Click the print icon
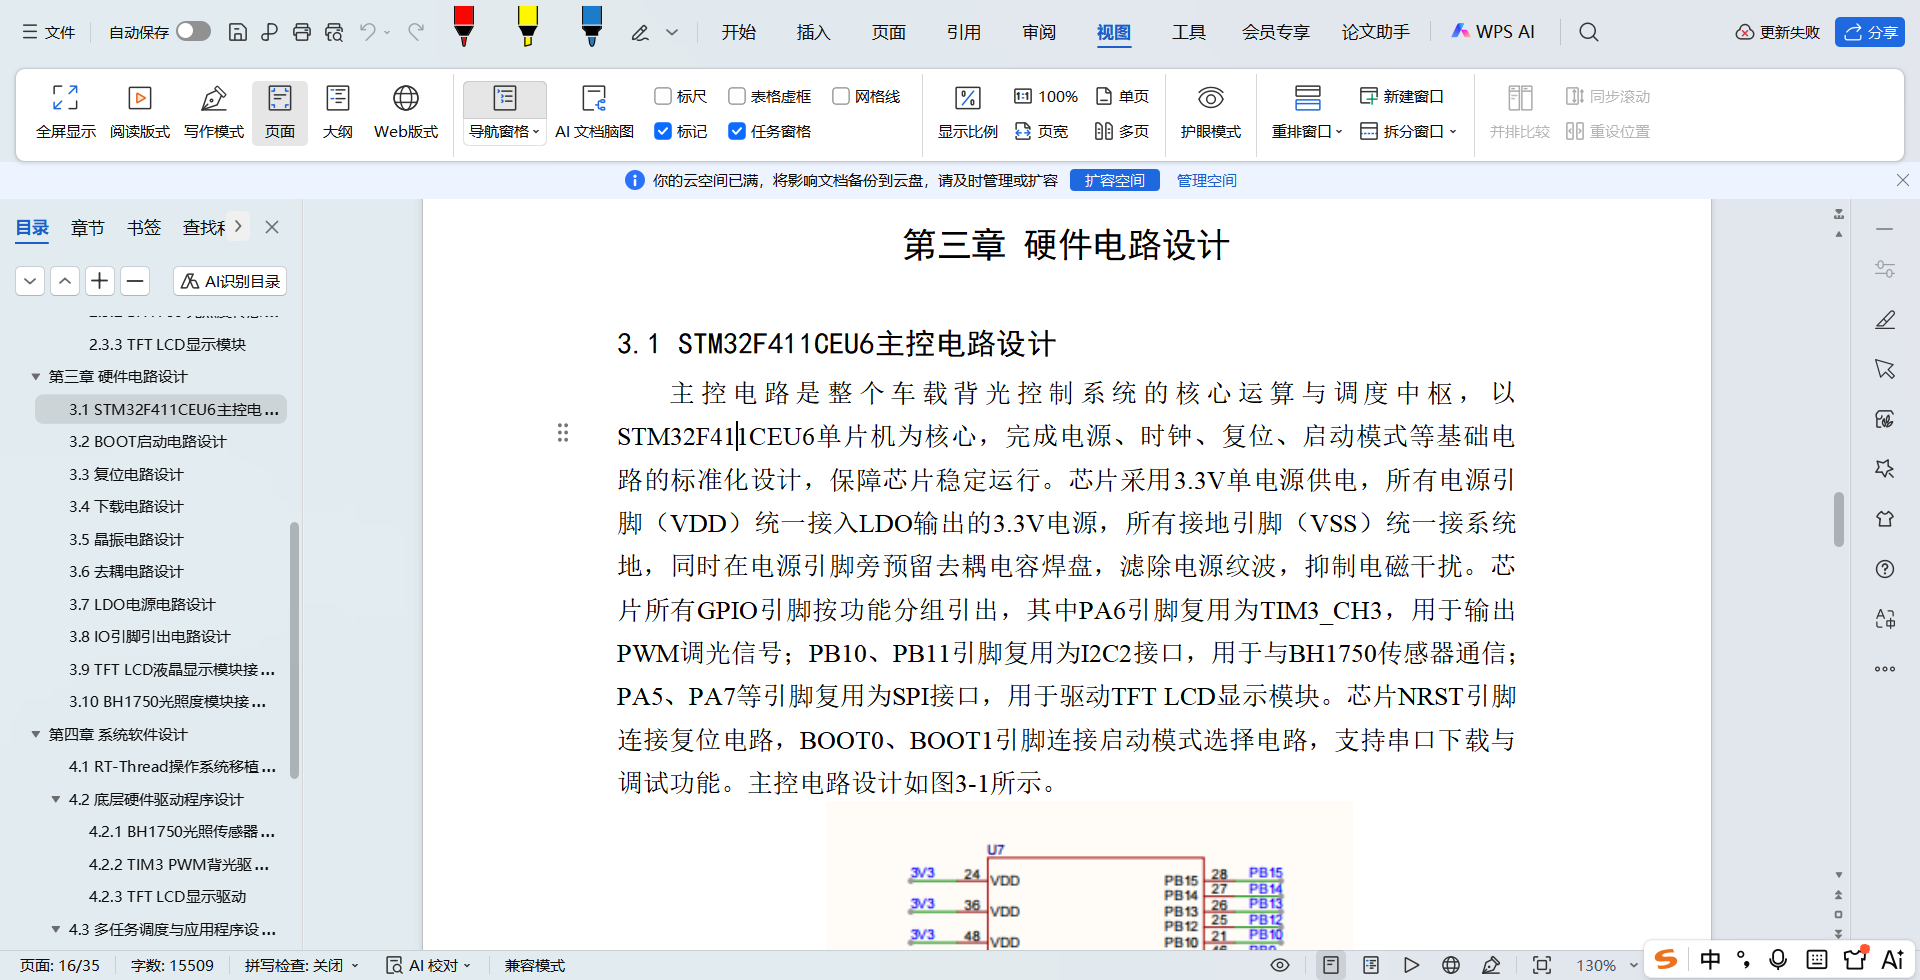Viewport: 1920px width, 980px height. click(x=302, y=32)
